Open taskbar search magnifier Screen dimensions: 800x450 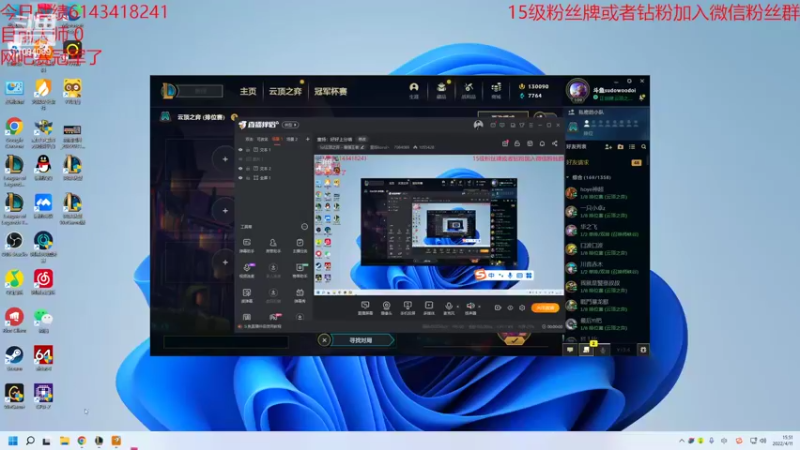[x=30, y=440]
